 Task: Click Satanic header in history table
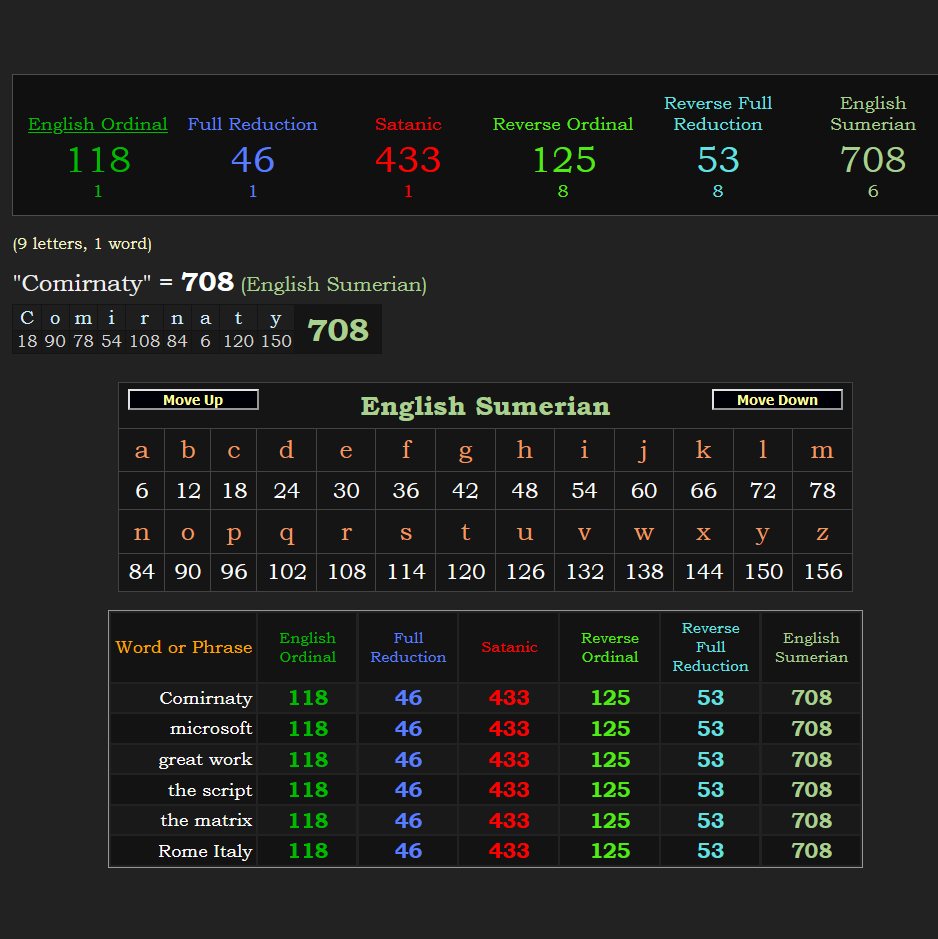click(509, 647)
